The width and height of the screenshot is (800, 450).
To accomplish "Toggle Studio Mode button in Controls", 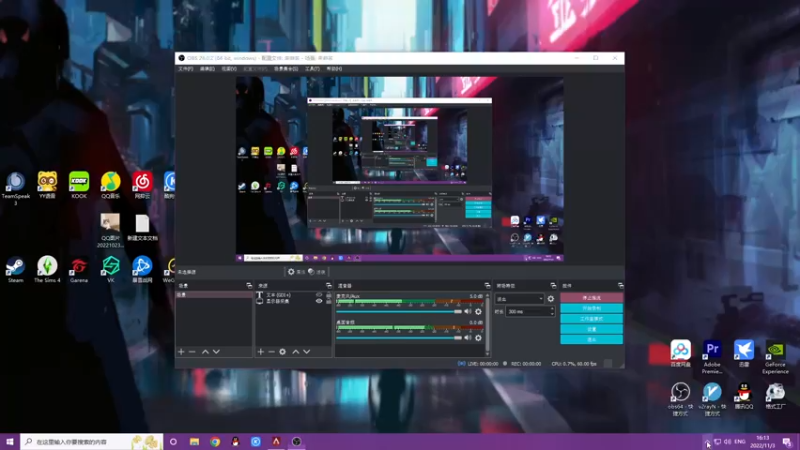I will (591, 319).
